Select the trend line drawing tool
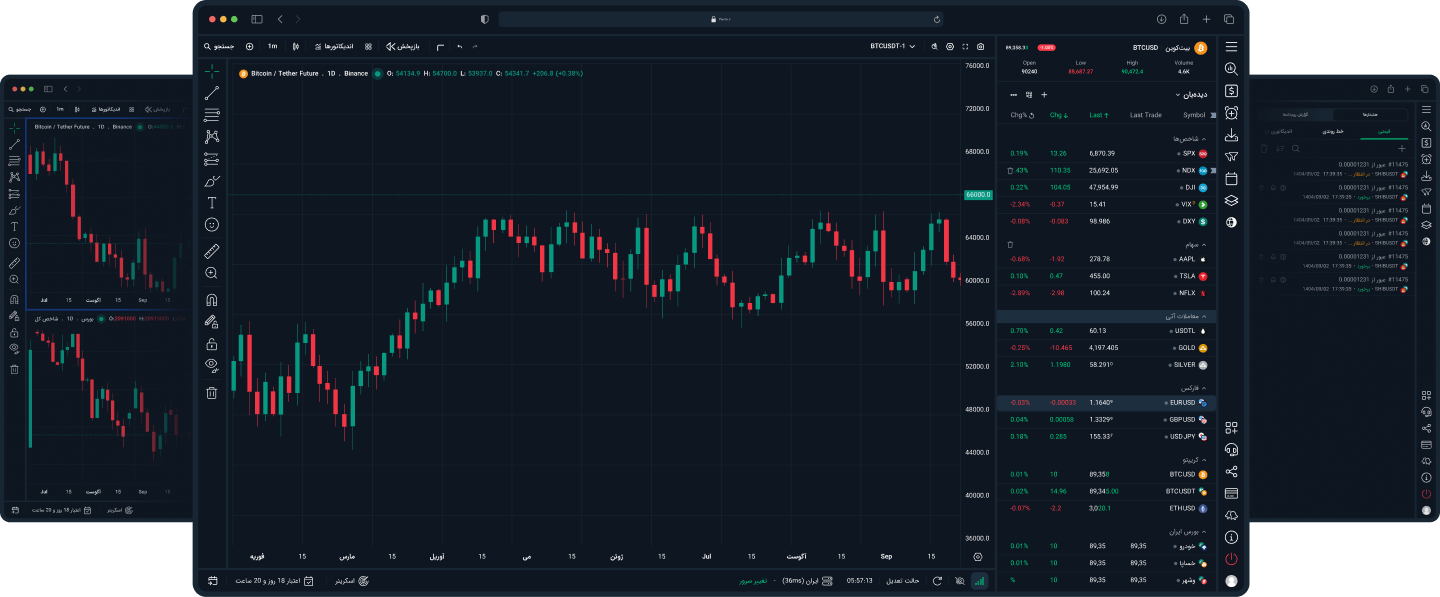 (x=212, y=93)
